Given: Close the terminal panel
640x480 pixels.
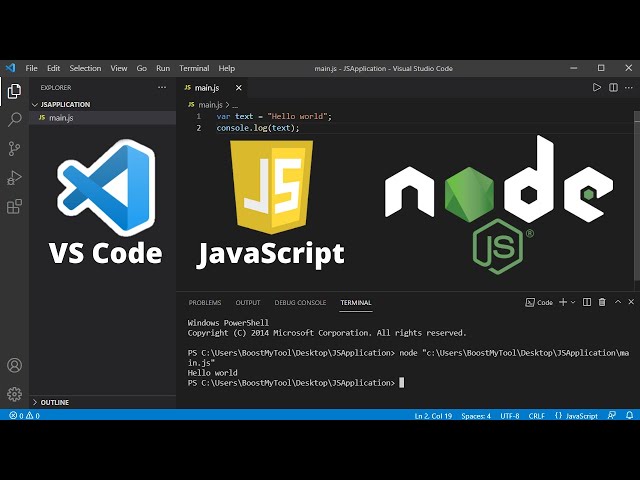Looking at the screenshot, I should [x=631, y=302].
